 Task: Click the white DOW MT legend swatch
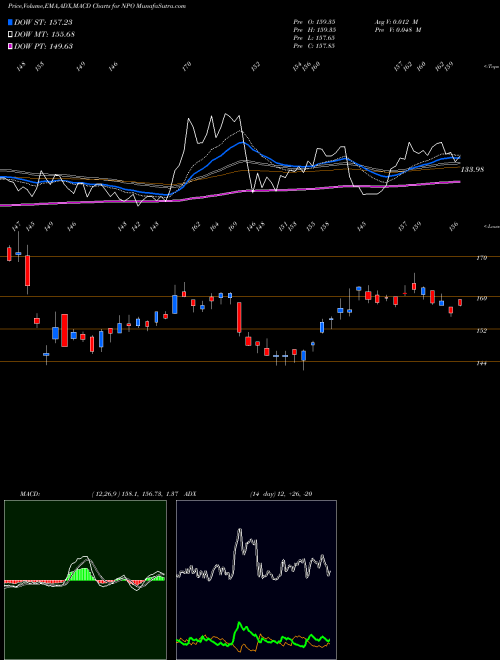tap(11, 34)
